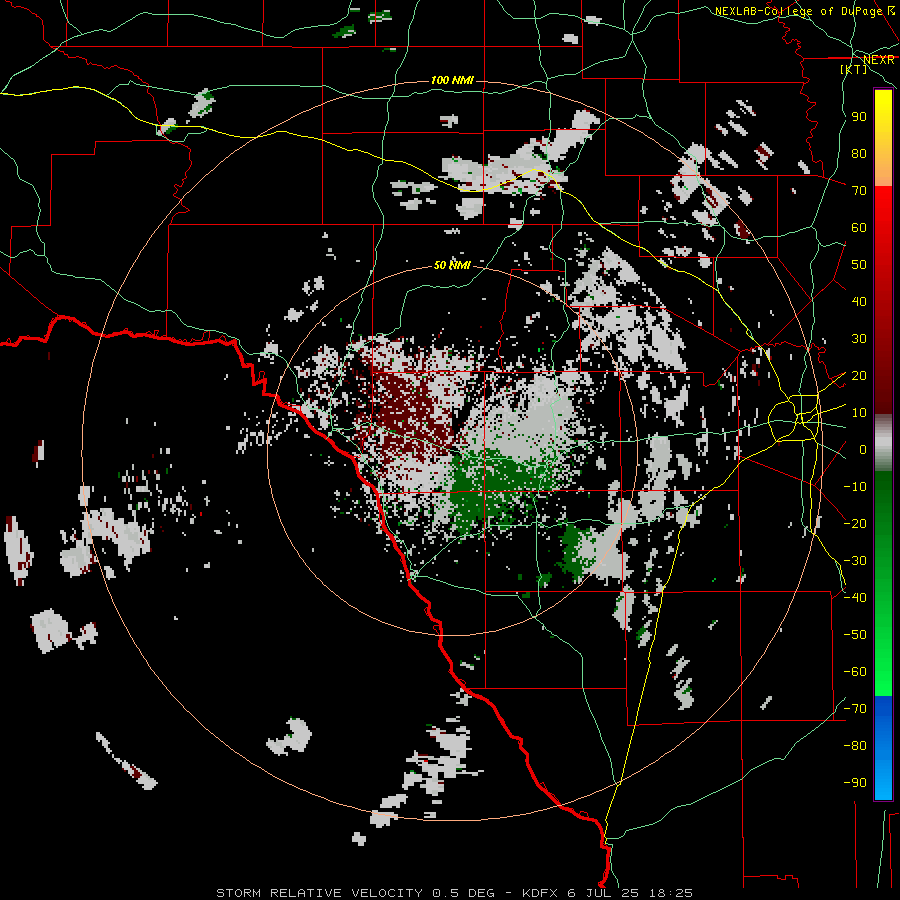This screenshot has height=900, width=900.
Task: Click the "-30" scale label
Action: tap(855, 561)
